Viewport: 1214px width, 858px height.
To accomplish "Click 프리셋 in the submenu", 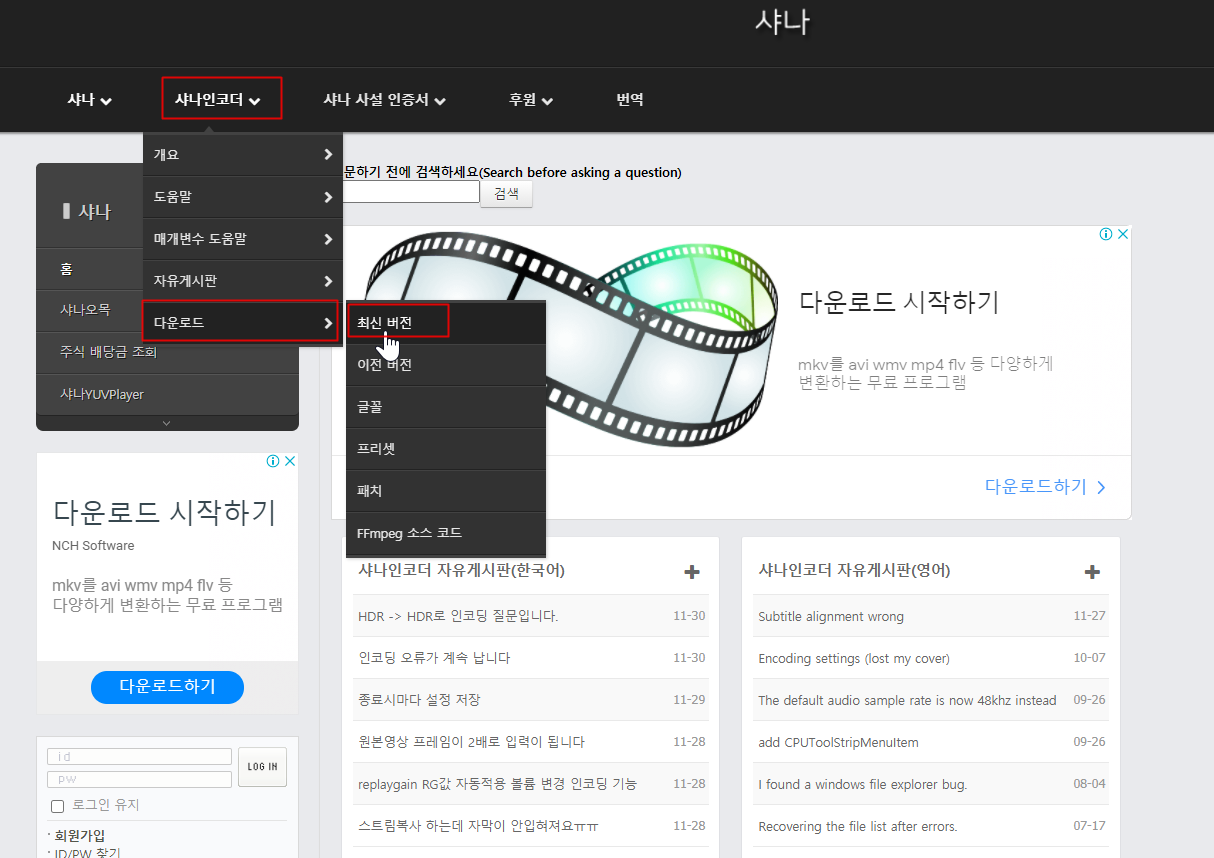I will pos(446,449).
